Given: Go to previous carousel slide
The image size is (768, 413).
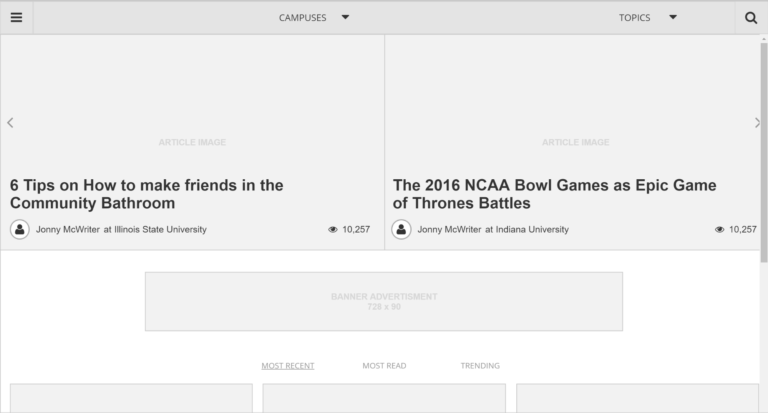Looking at the screenshot, I should pyautogui.click(x=10, y=123).
